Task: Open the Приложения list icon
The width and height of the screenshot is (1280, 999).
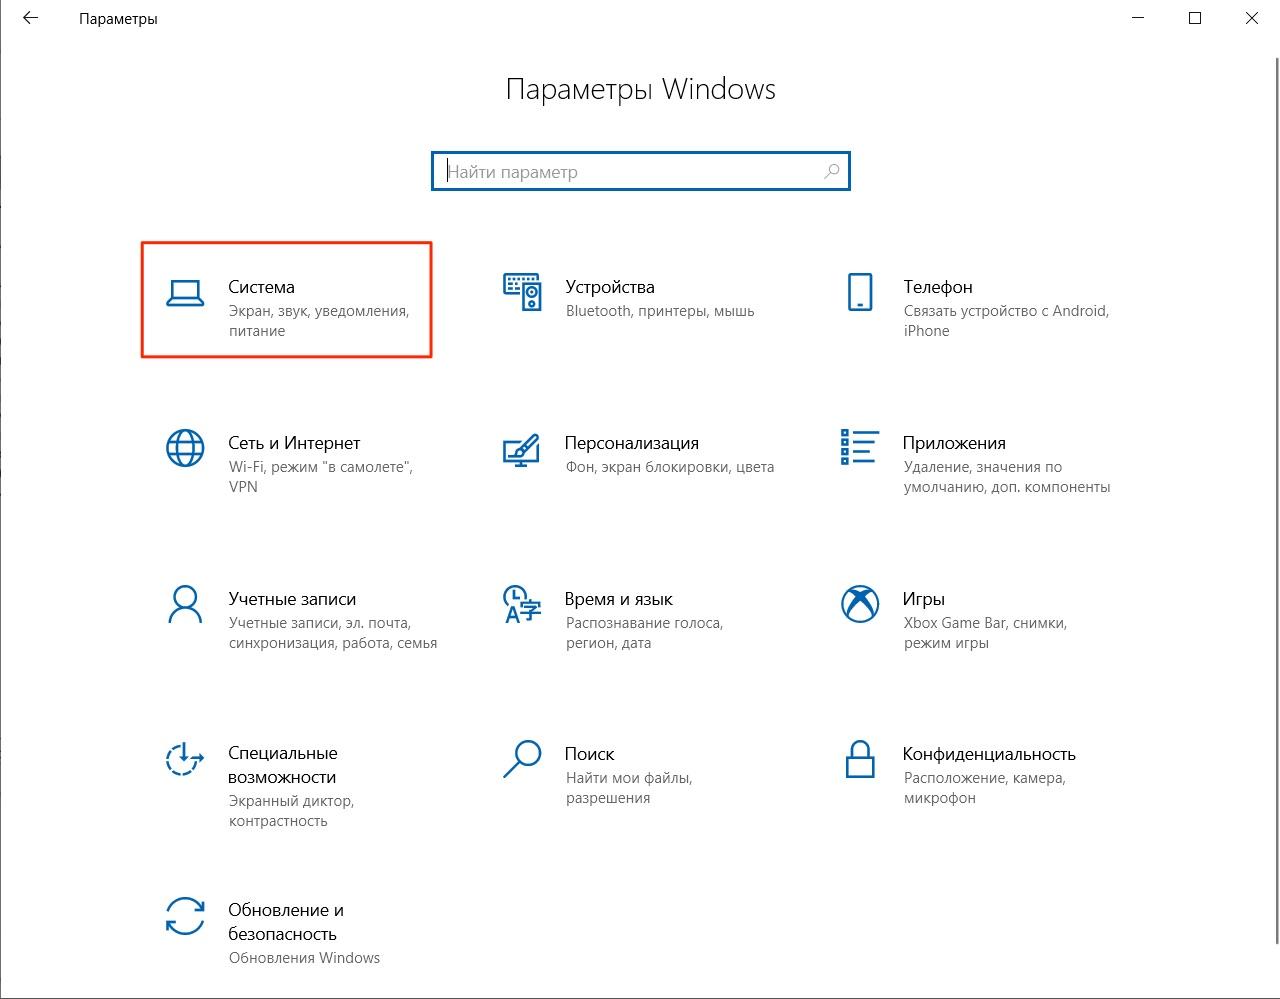Action: (859, 447)
